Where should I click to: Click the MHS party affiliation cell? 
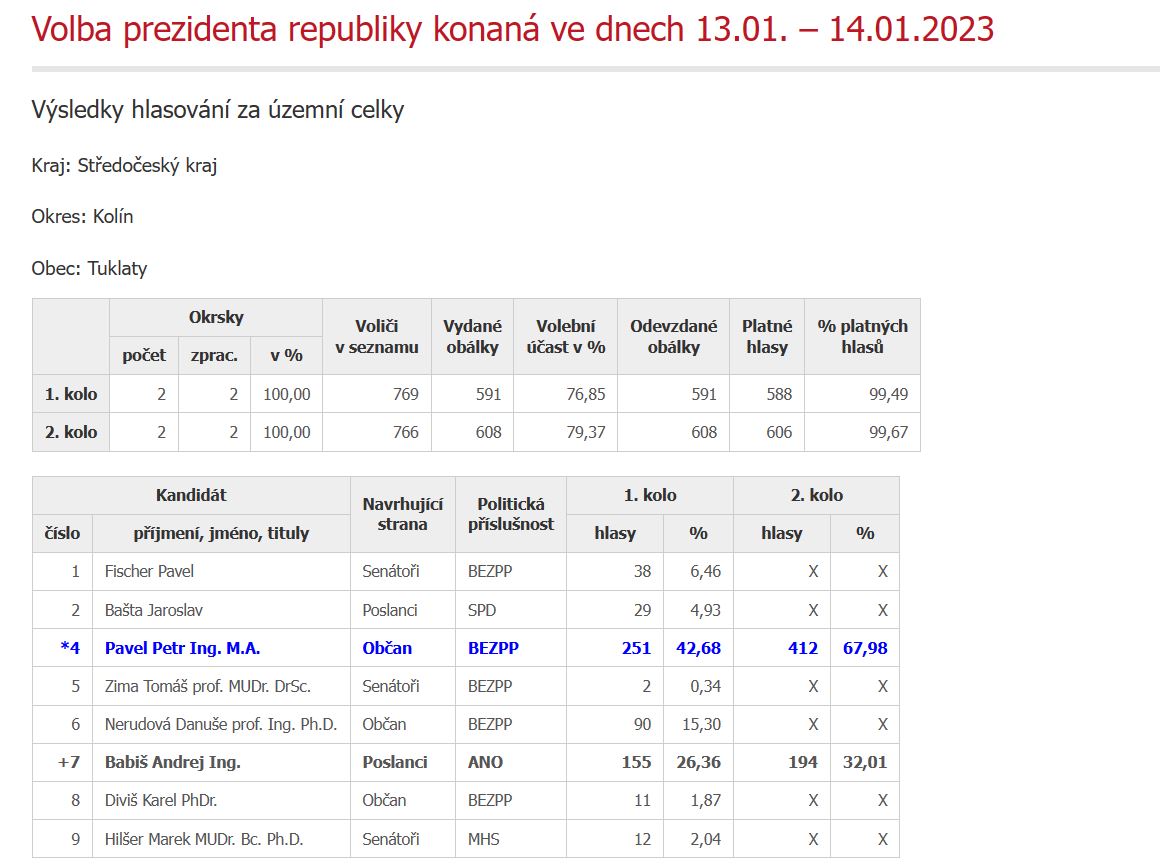[x=511, y=839]
